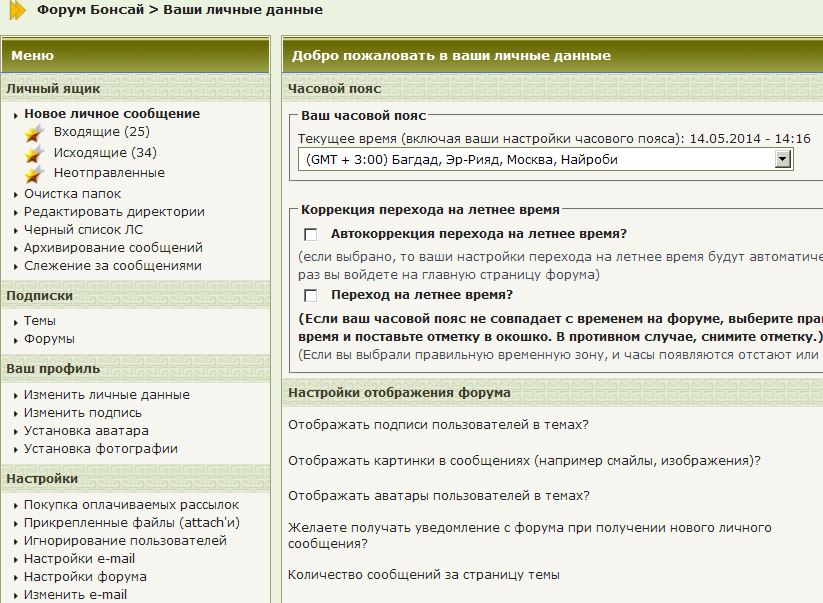Click the Часовой пояс section heading
Viewport: 823px width, 603px height.
(335, 89)
